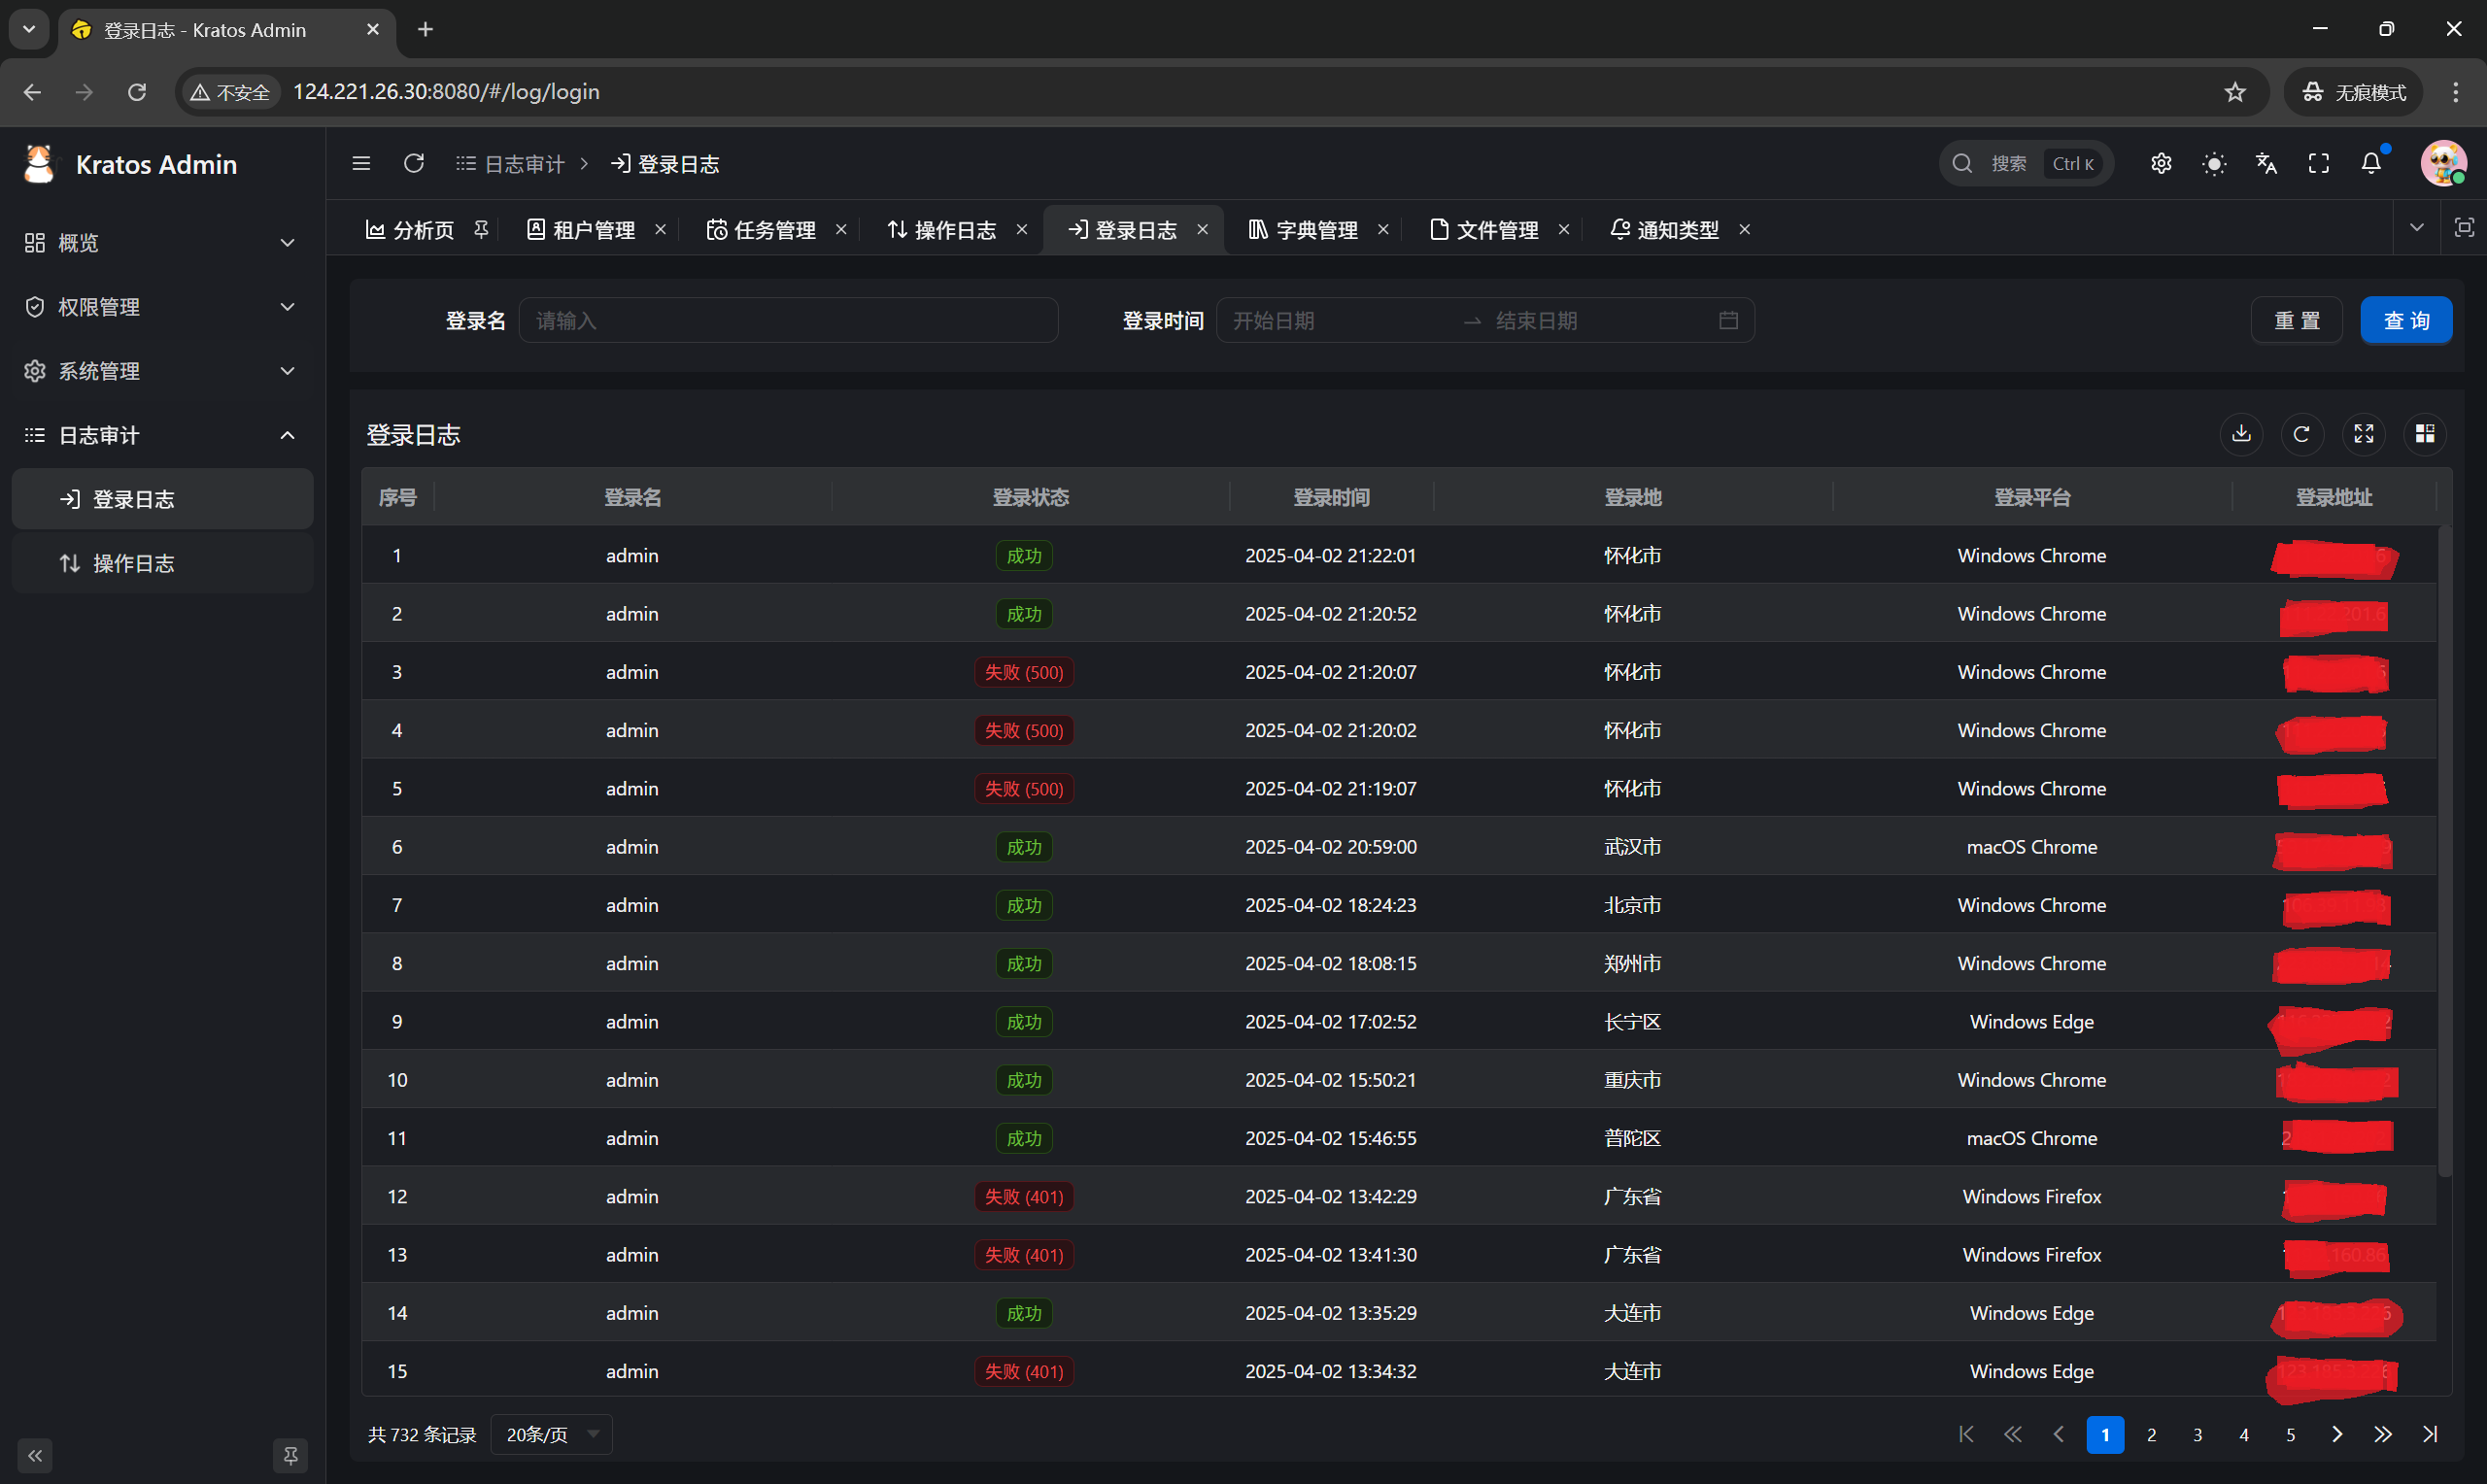Image resolution: width=2487 pixels, height=1484 pixels.
Task: Open 操作日志 in the sidebar
Action: tap(134, 564)
